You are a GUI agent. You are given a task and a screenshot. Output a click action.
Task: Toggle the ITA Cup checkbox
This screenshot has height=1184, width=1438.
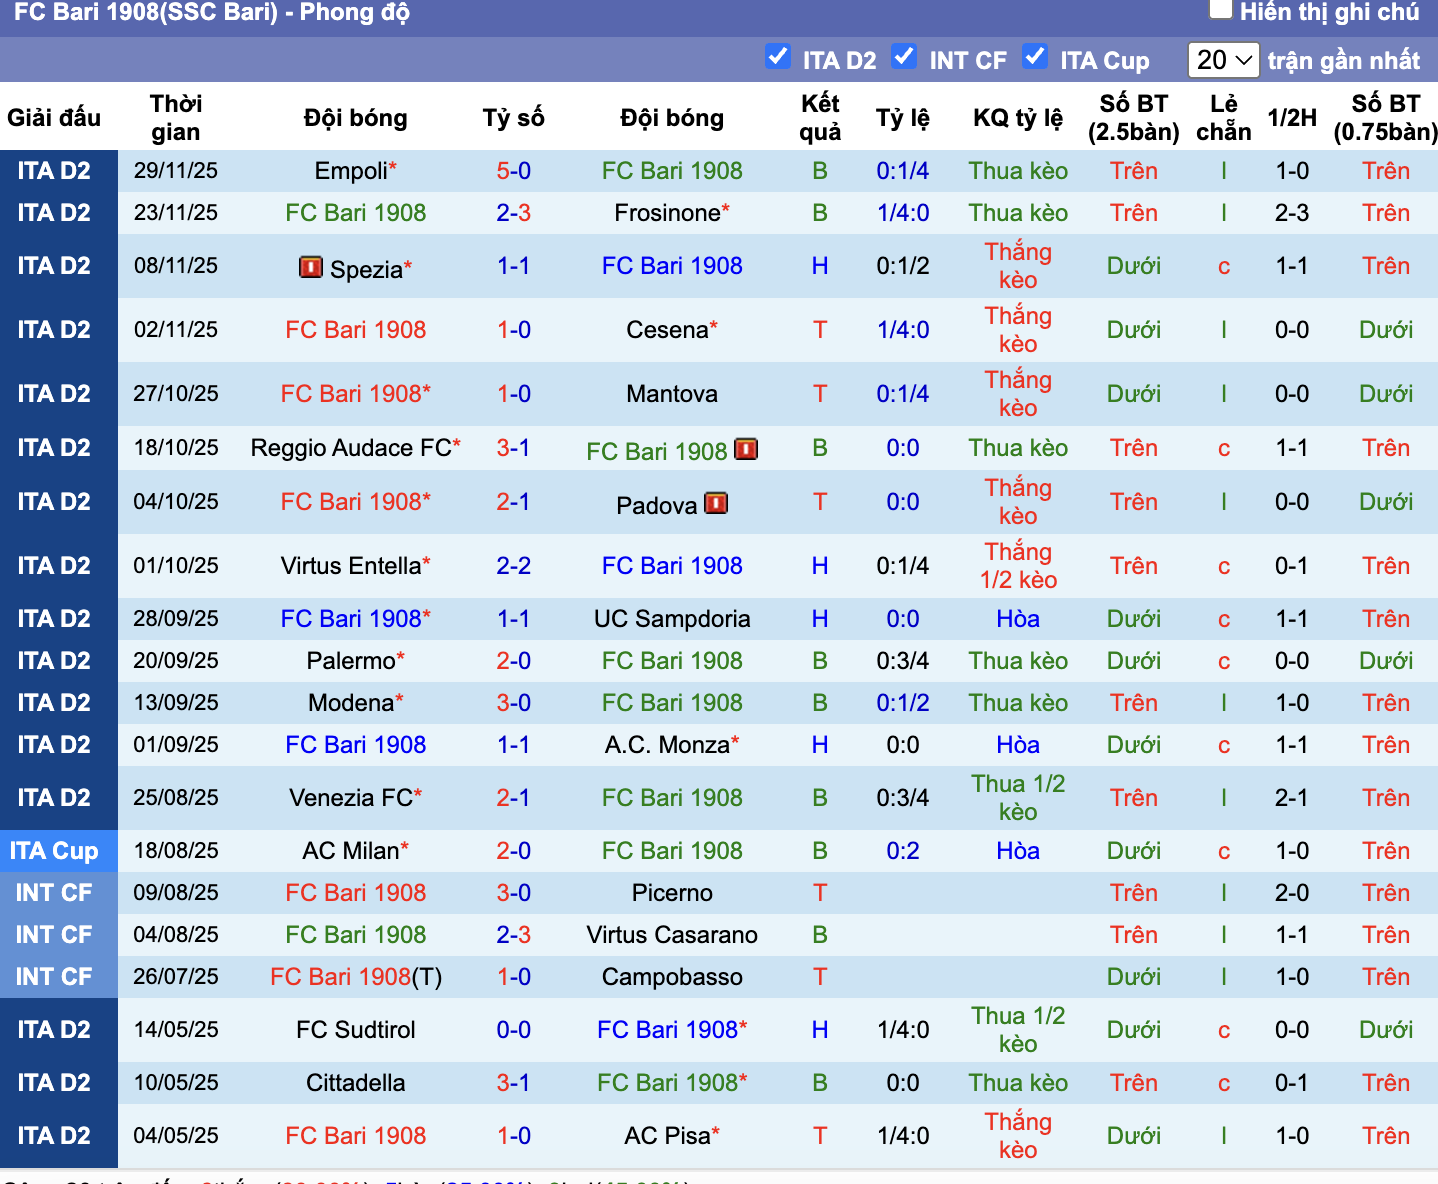point(1035,57)
